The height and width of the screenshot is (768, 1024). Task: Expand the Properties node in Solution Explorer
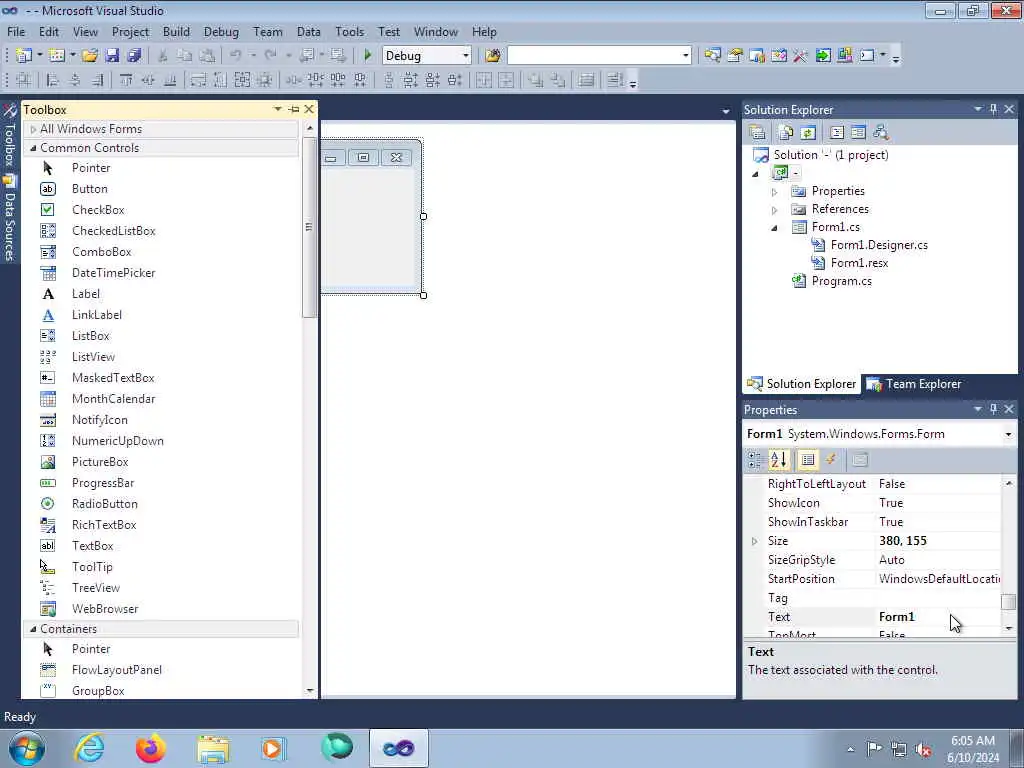pos(775,192)
